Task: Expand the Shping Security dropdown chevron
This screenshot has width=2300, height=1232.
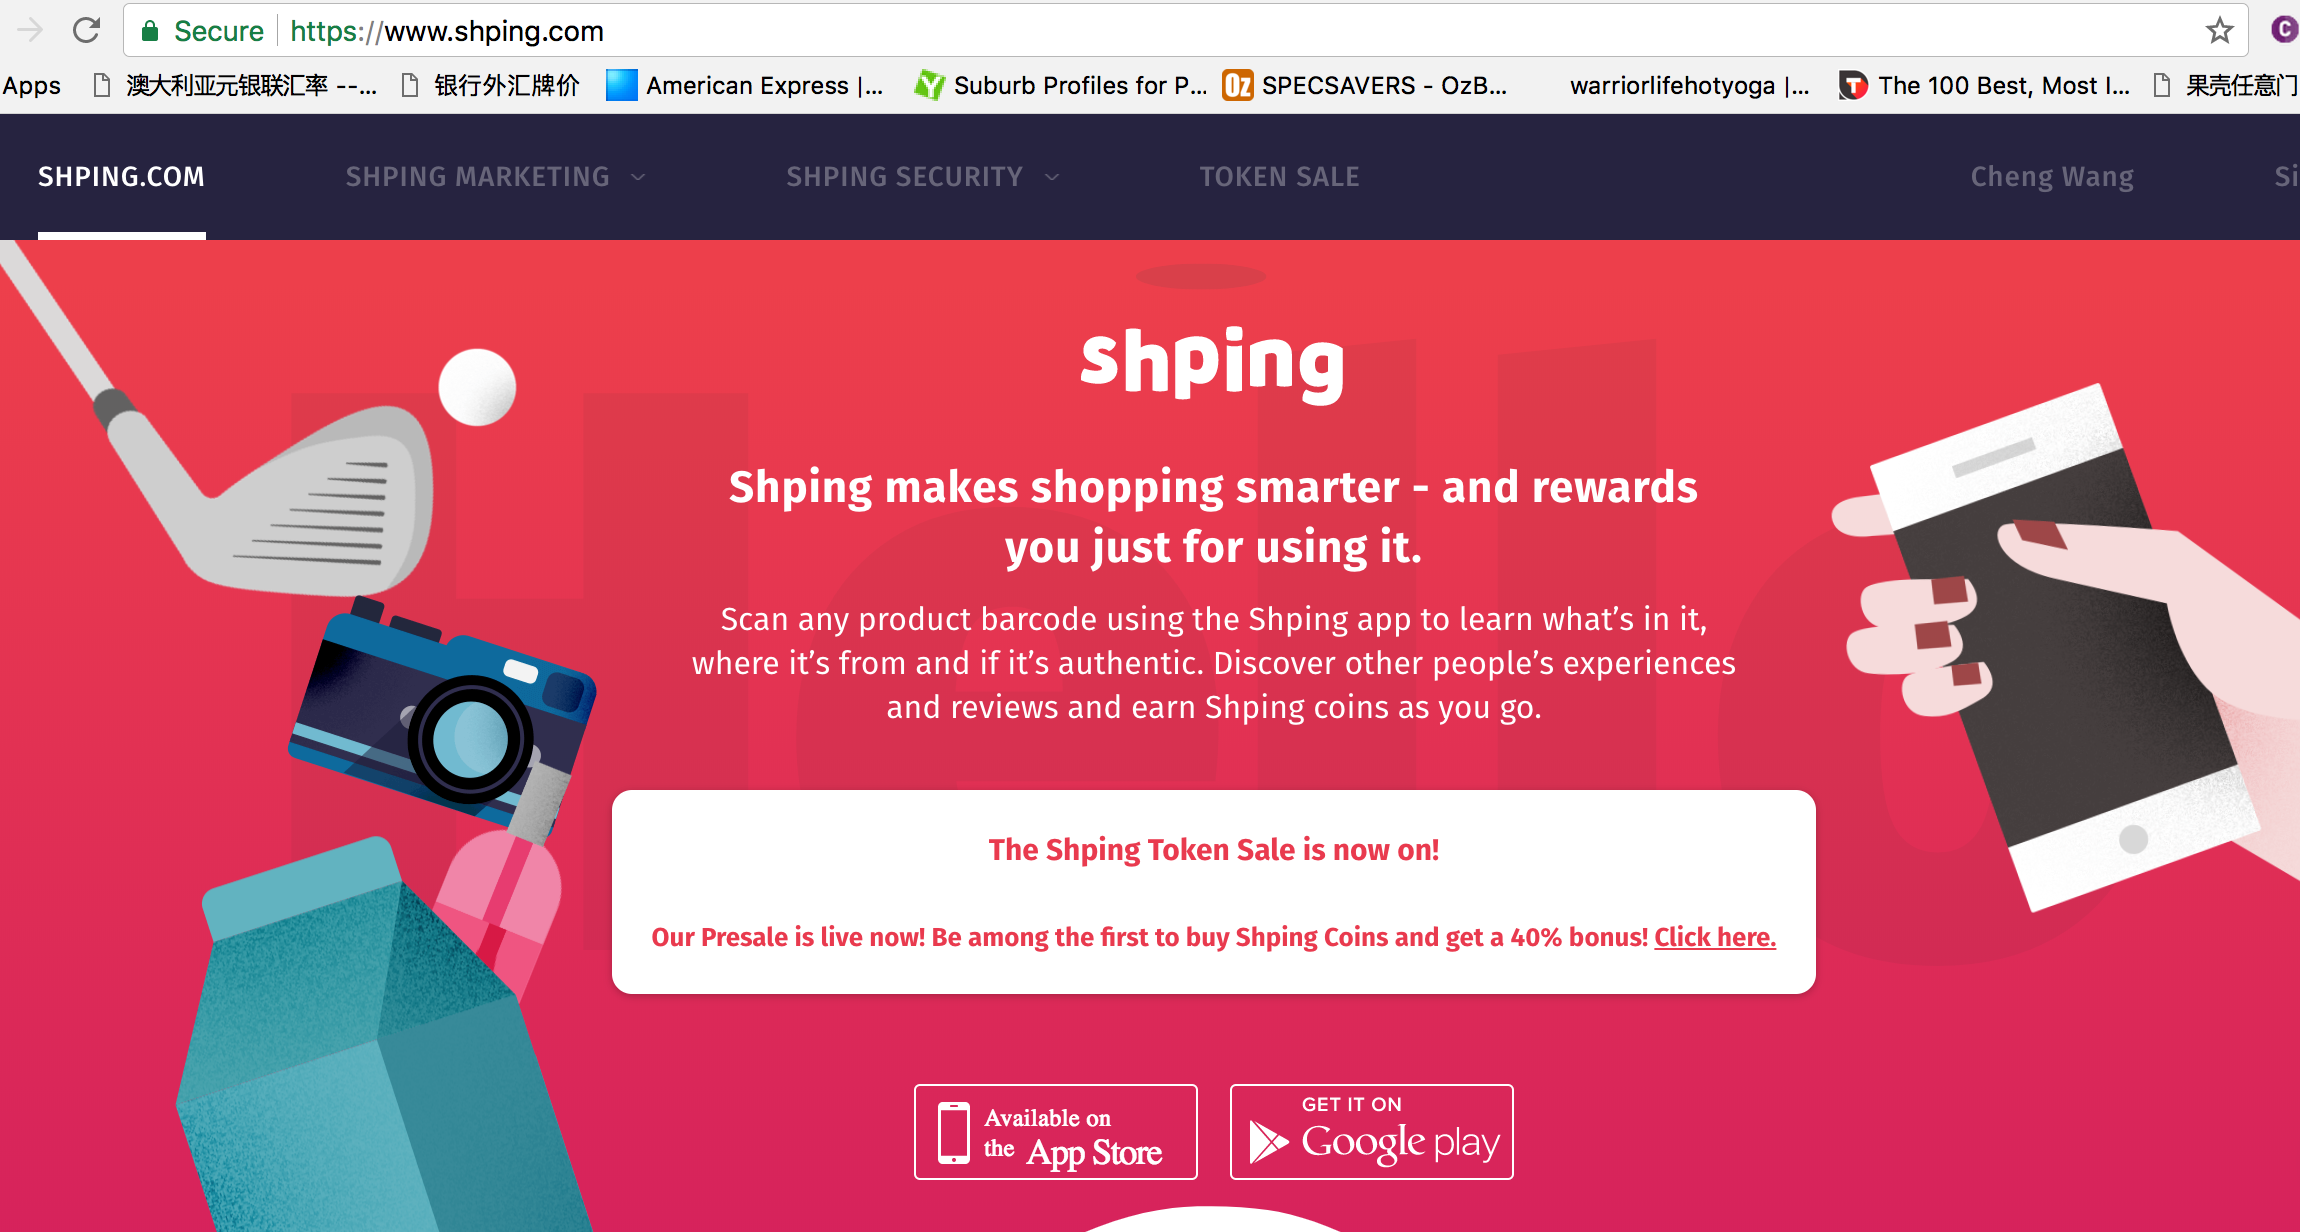Action: (1052, 177)
